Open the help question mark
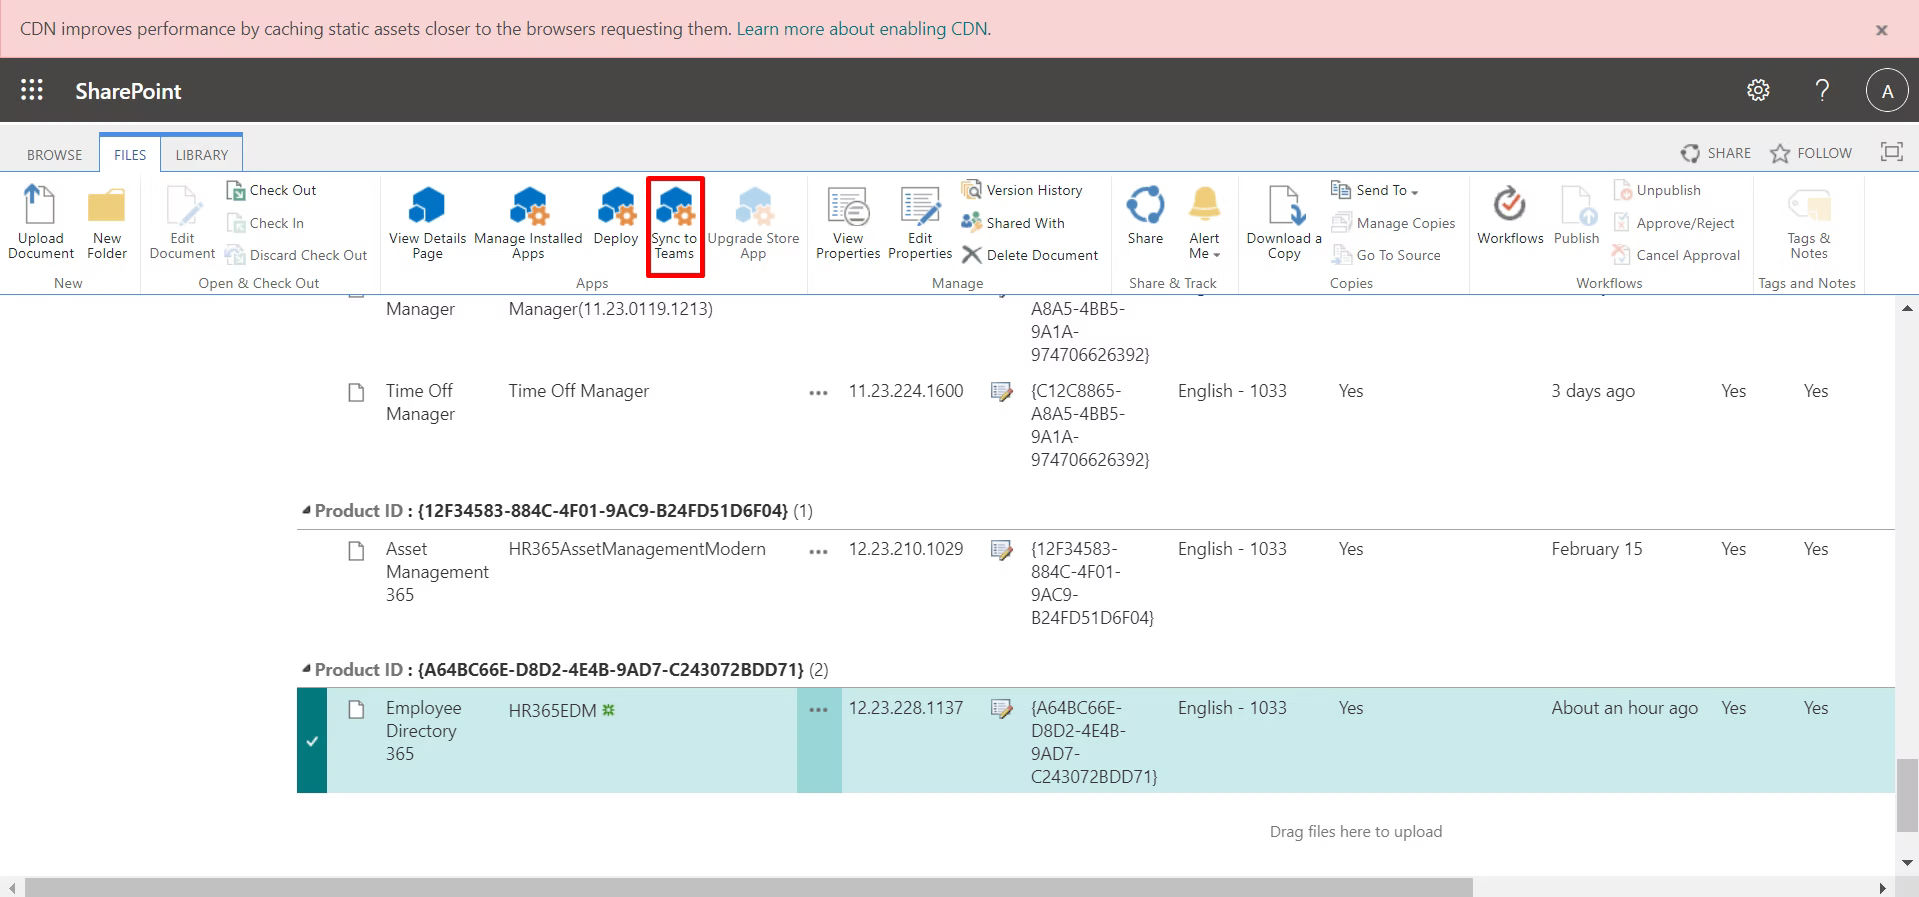The width and height of the screenshot is (1919, 897). pyautogui.click(x=1822, y=90)
